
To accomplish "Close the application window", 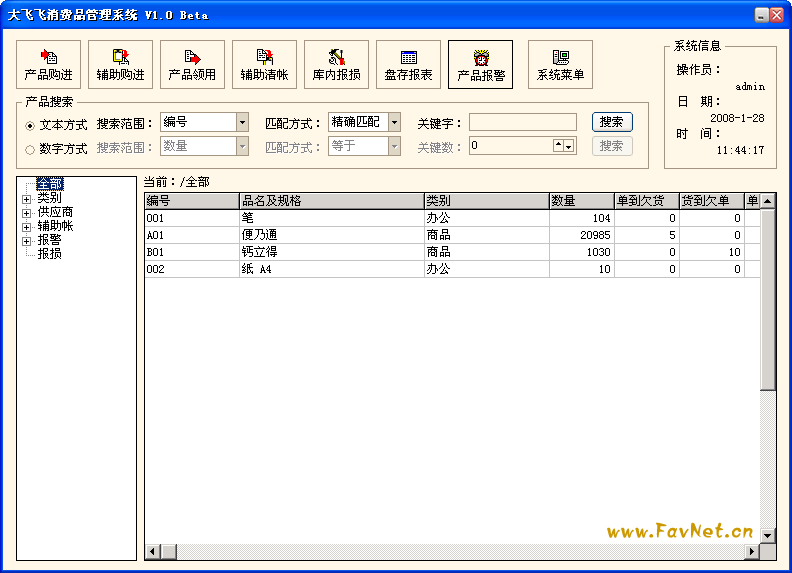I will coord(777,15).
